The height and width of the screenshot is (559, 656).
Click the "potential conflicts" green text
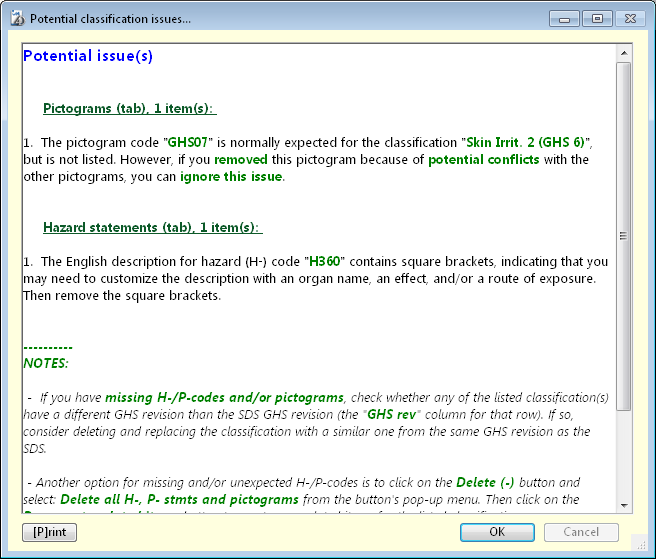click(x=484, y=159)
